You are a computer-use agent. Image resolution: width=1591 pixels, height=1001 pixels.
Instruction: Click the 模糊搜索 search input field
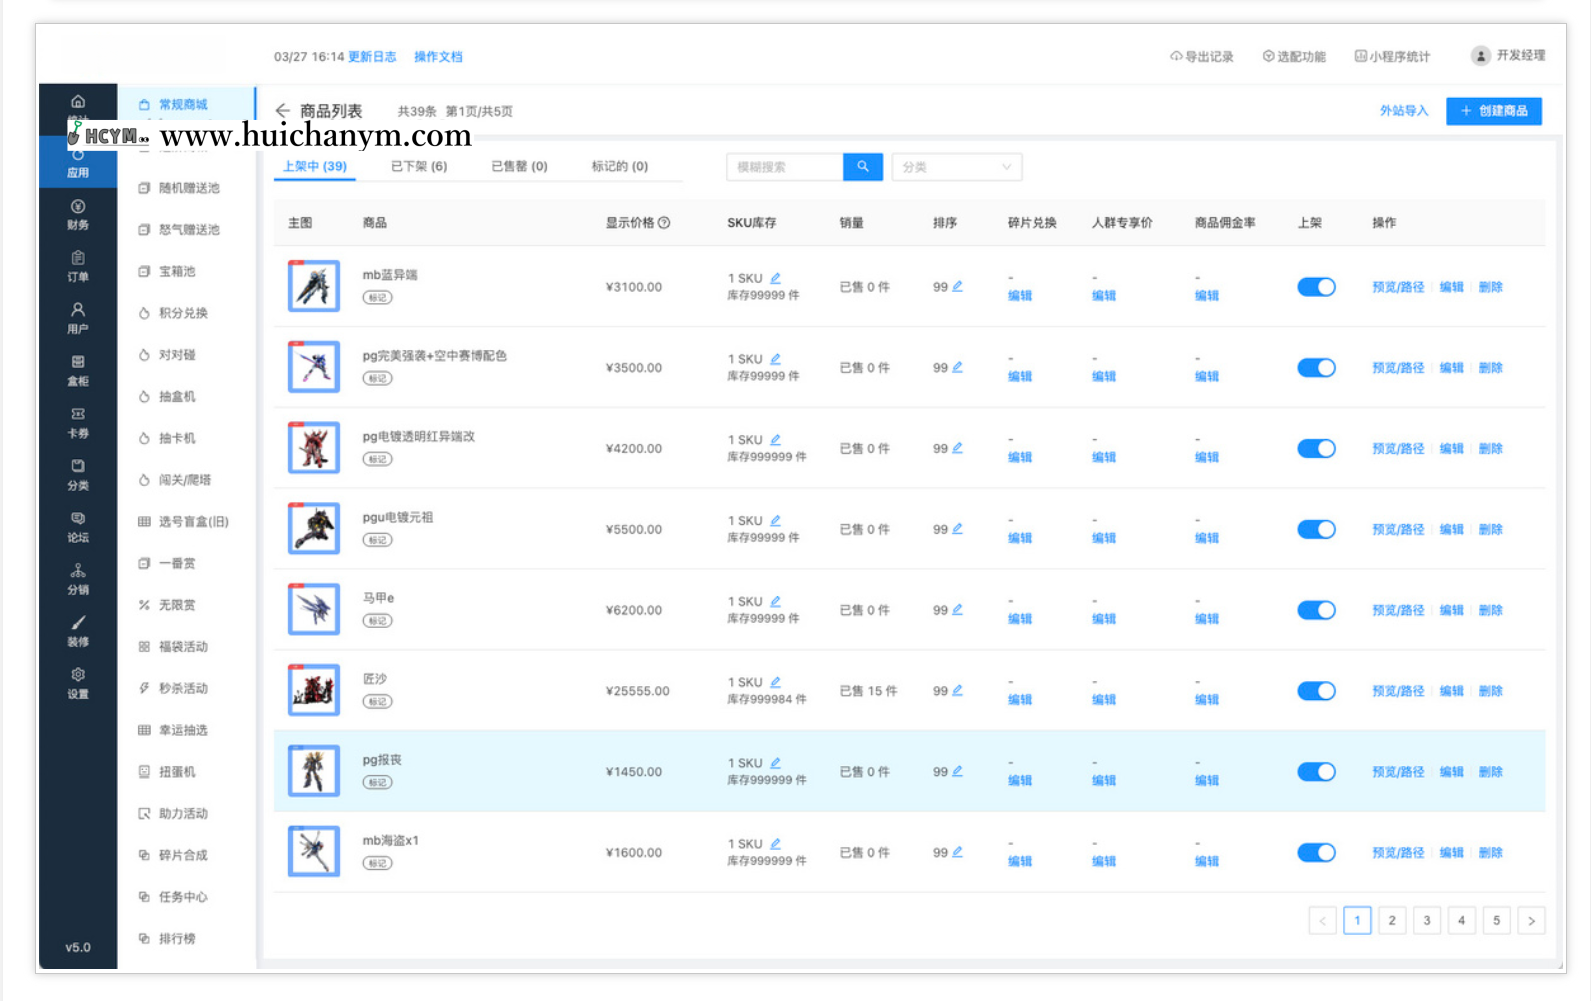[785, 167]
